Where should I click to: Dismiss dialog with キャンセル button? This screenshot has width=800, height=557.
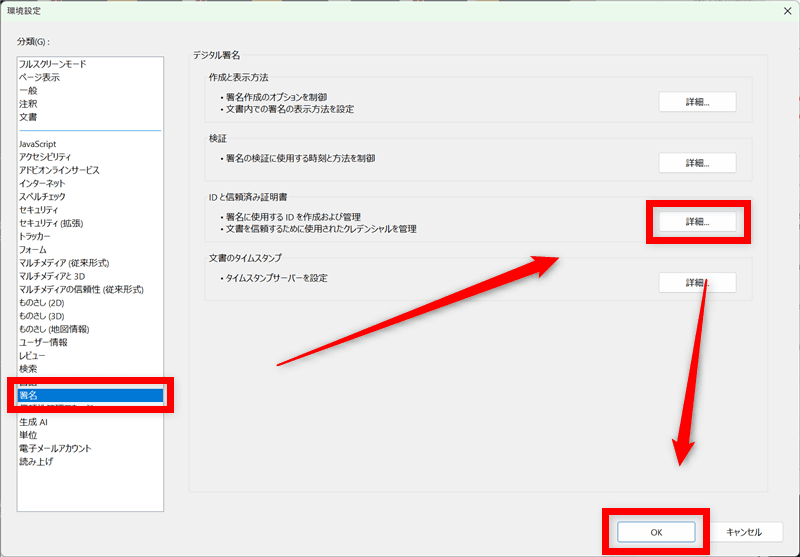tap(744, 532)
